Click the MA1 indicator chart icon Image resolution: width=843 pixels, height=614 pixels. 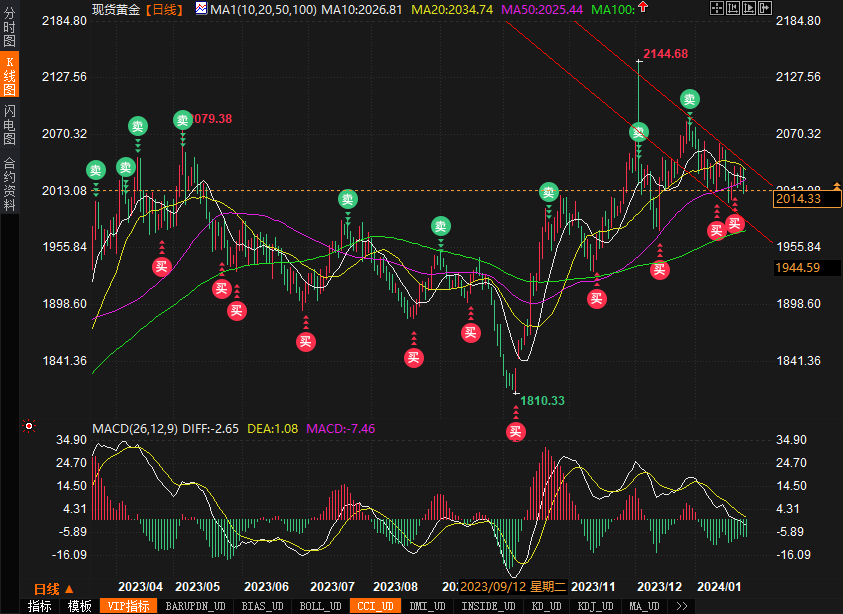tap(201, 9)
